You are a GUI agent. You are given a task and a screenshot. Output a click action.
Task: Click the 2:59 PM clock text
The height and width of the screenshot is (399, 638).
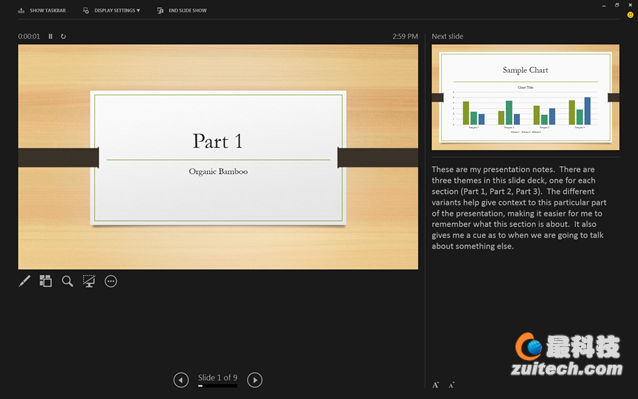[405, 36]
